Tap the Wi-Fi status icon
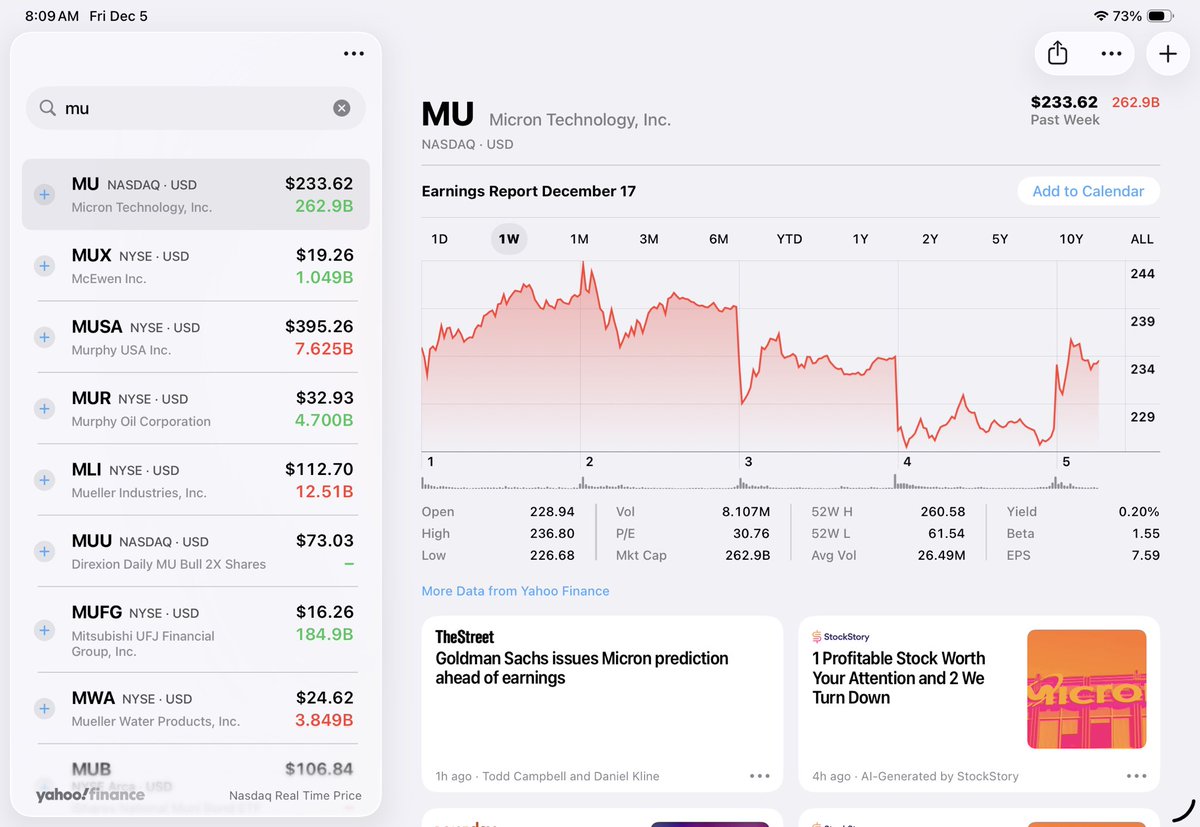The width and height of the screenshot is (1200, 827). (x=1101, y=16)
